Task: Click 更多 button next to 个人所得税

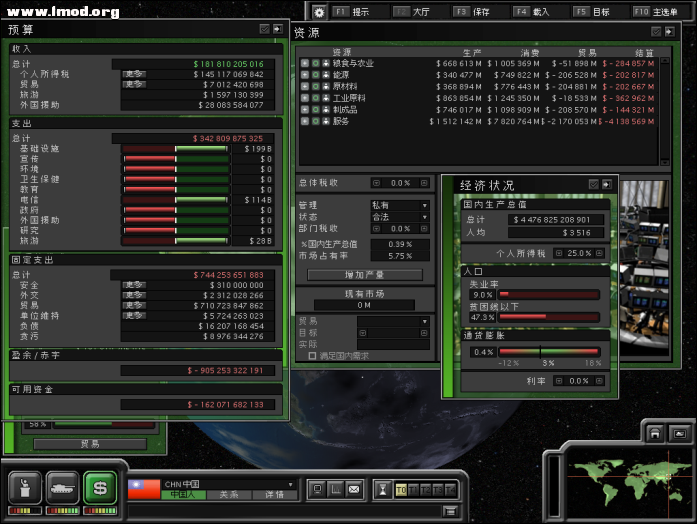Action: click(134, 74)
